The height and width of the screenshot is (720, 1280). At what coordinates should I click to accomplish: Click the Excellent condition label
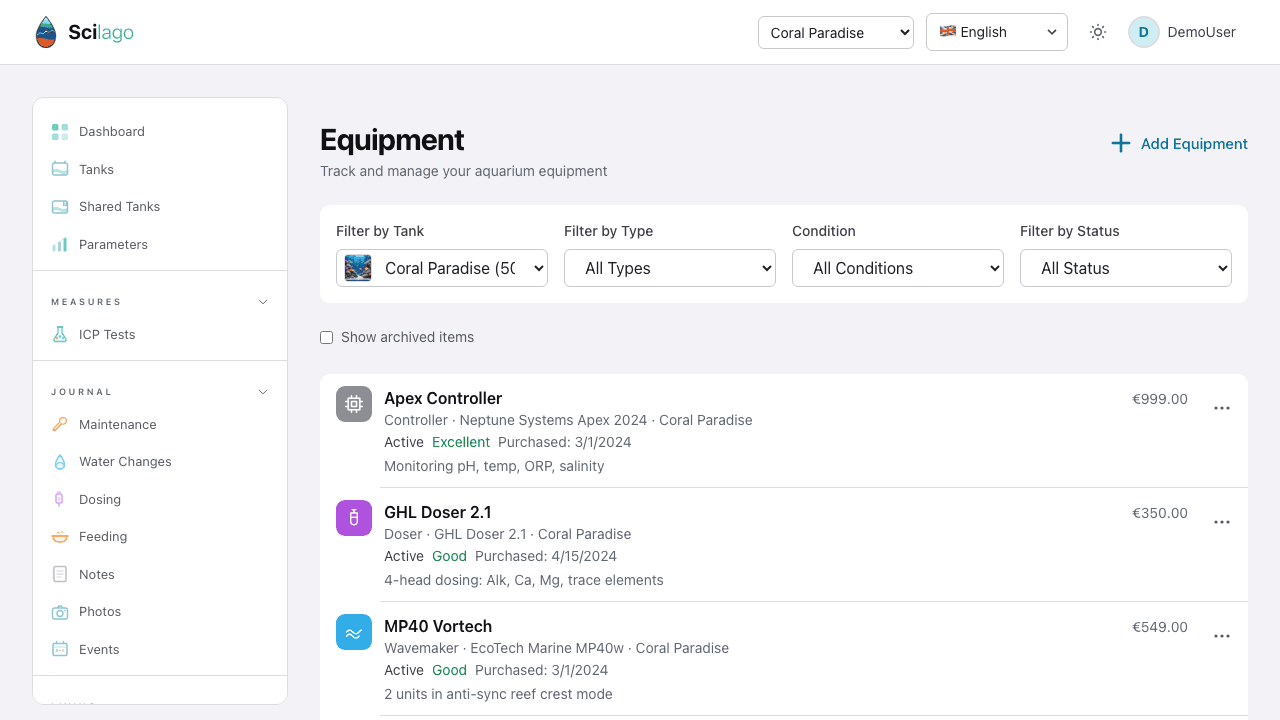(461, 442)
